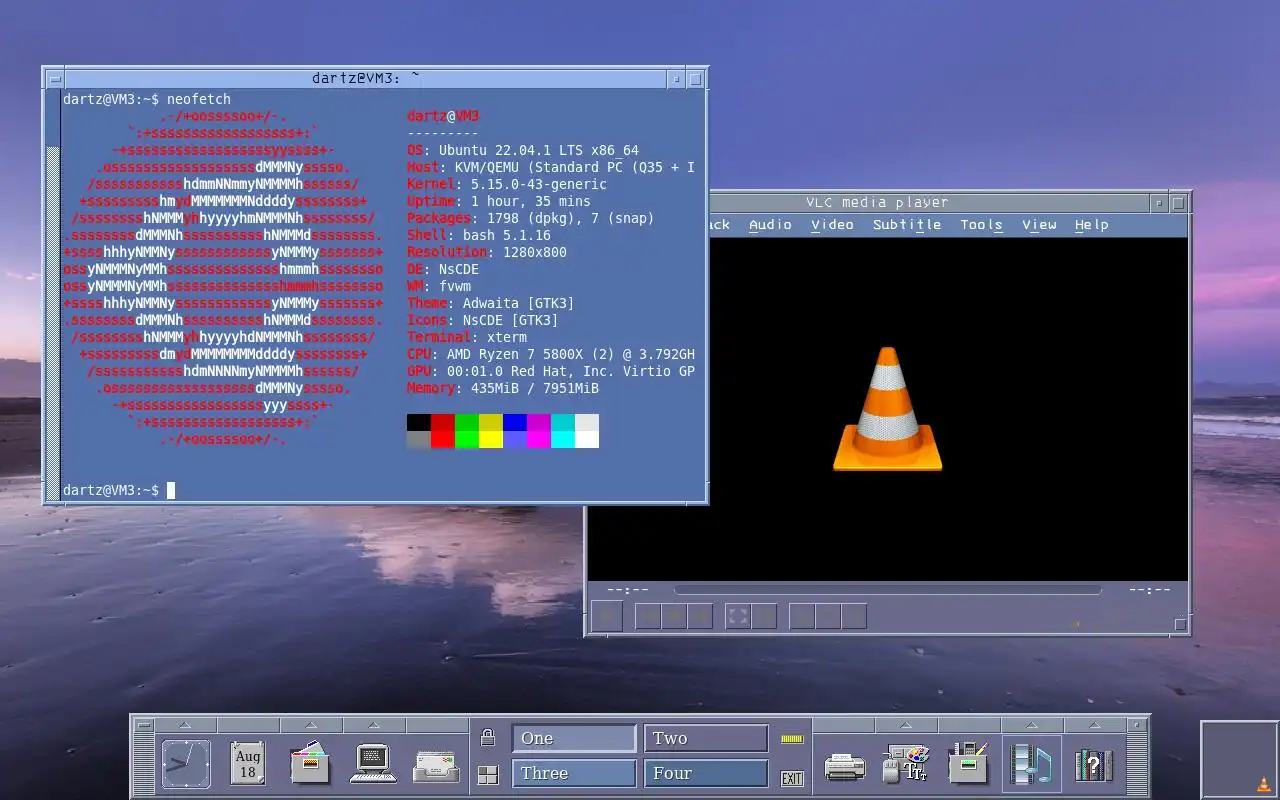Switch to workspace Three

(574, 774)
